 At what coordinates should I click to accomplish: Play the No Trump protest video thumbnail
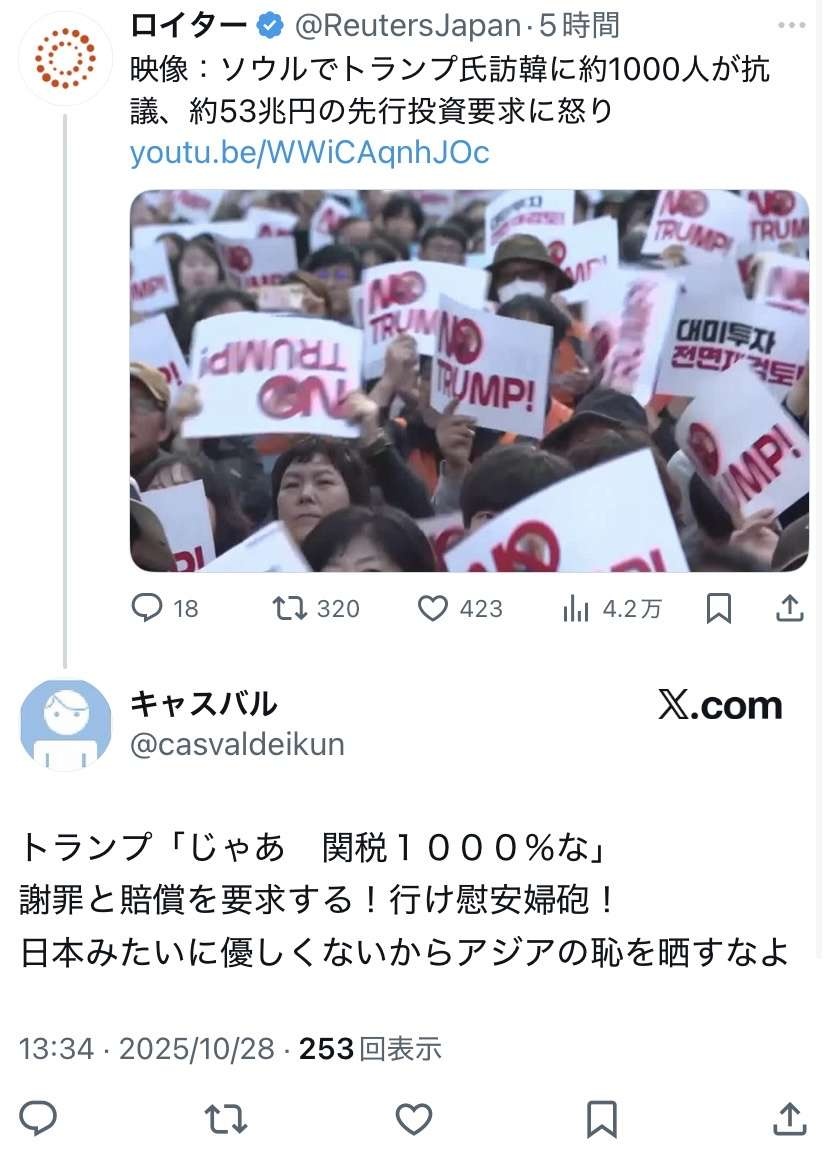click(x=469, y=380)
